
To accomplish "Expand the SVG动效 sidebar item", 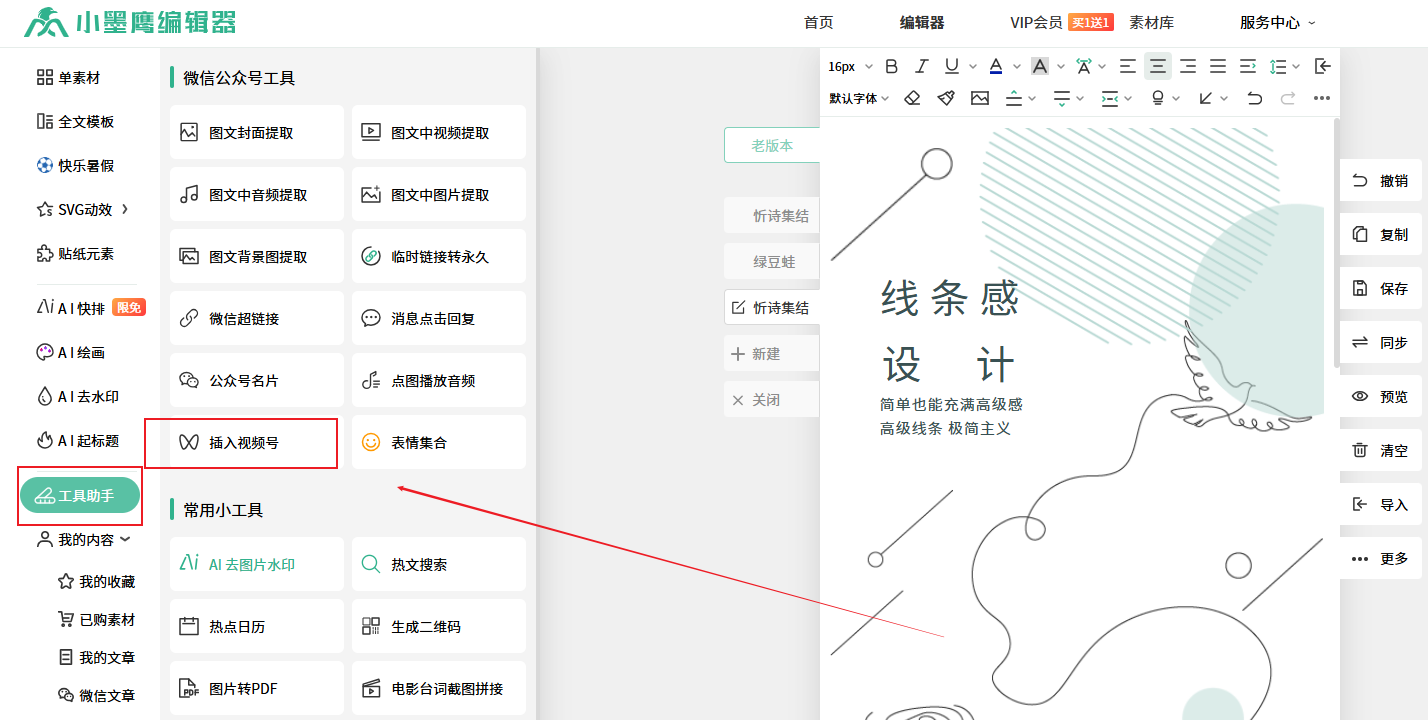I will click(84, 209).
